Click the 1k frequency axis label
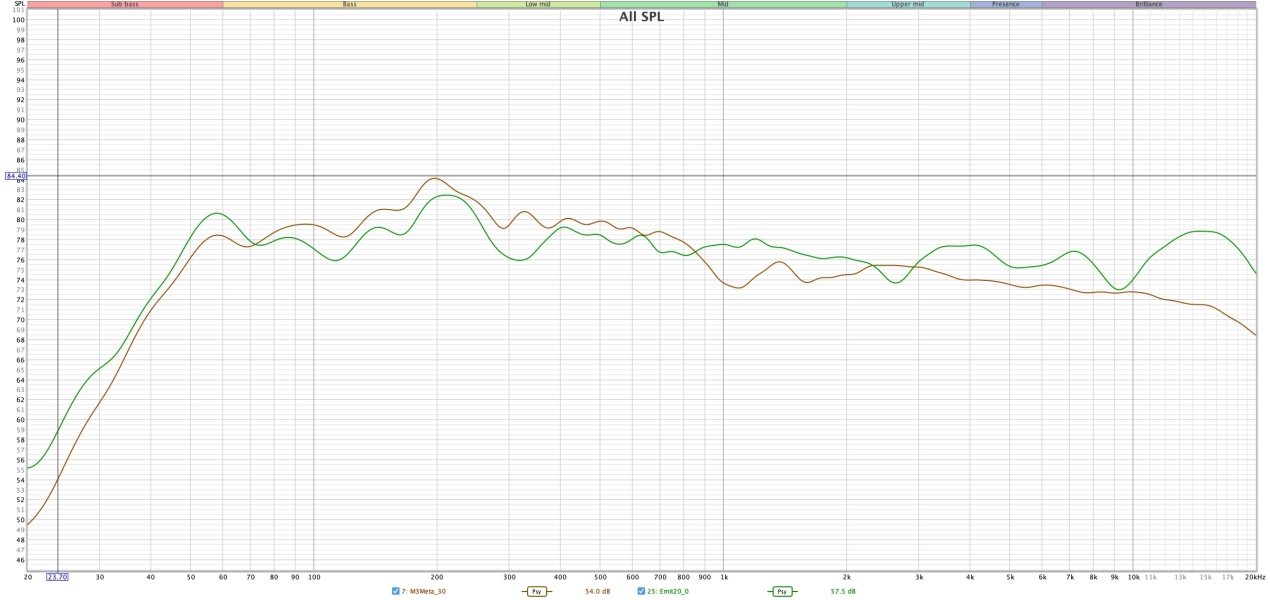This screenshot has width=1270, height=600. point(723,577)
